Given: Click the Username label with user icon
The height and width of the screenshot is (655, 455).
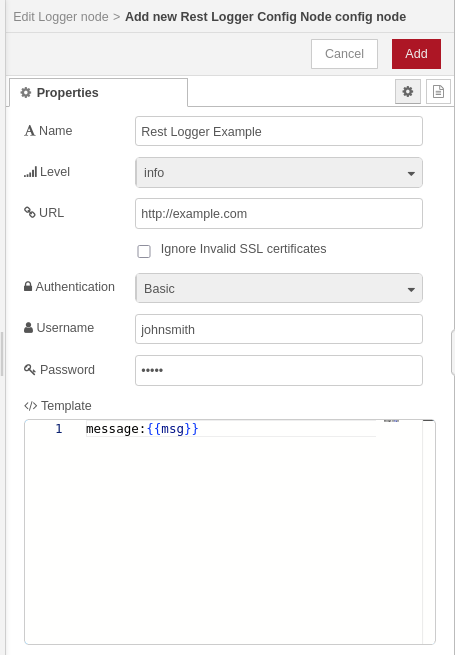Looking at the screenshot, I should tap(59, 328).
